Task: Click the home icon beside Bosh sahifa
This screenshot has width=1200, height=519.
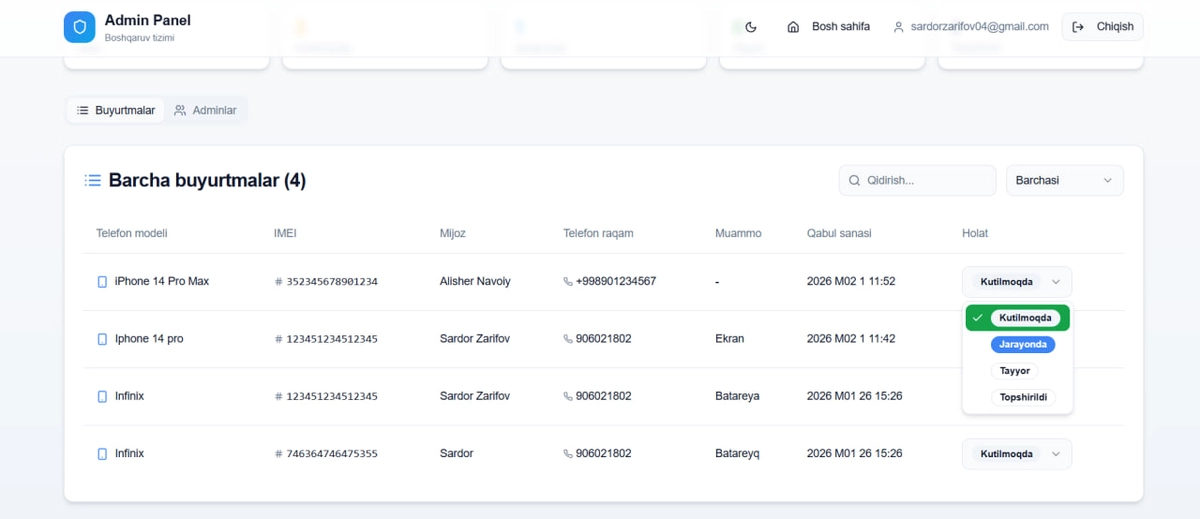Action: [x=793, y=27]
